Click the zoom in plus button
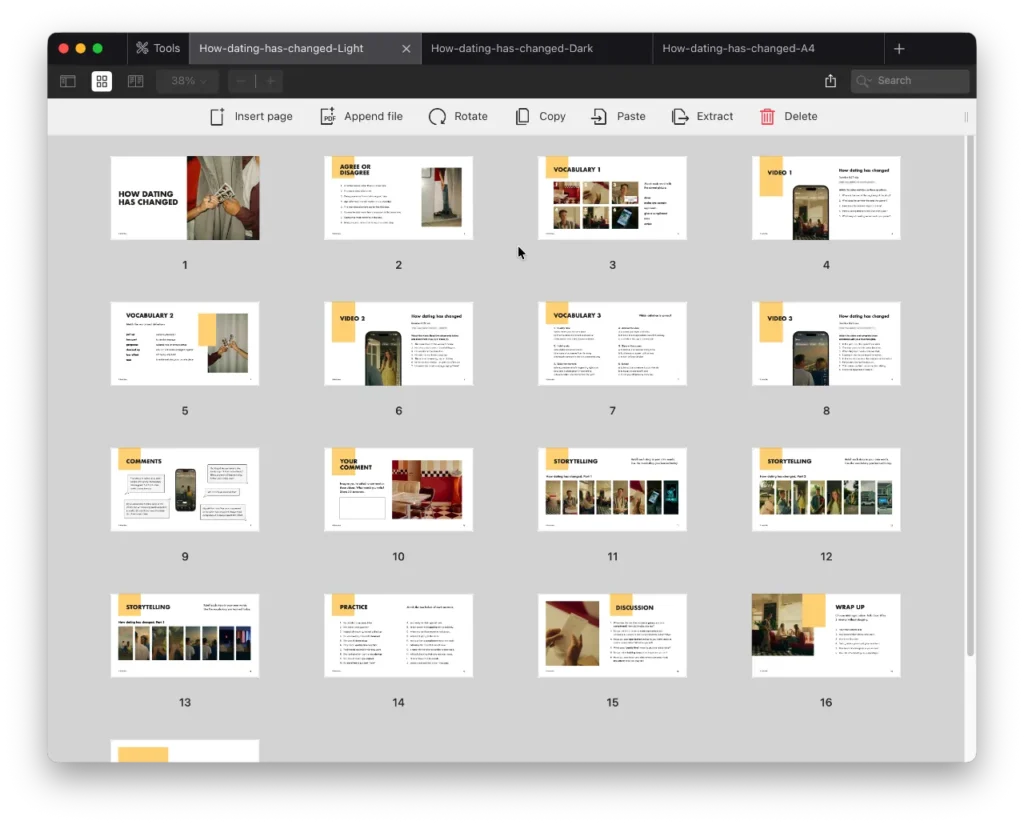Screen dimensions: 1024x825 pyautogui.click(x=269, y=81)
